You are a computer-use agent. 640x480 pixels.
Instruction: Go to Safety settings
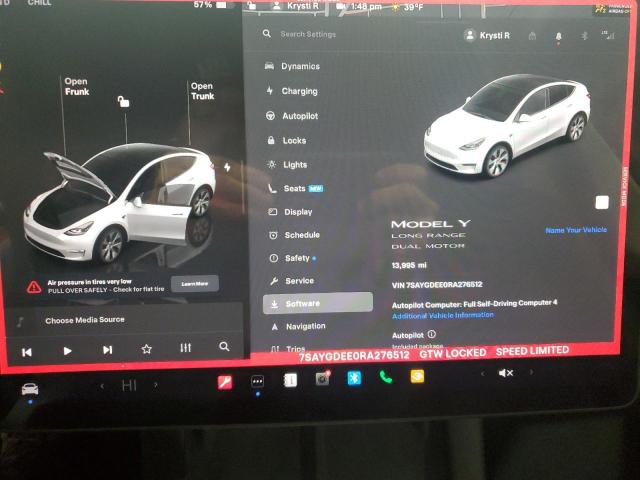pos(293,258)
